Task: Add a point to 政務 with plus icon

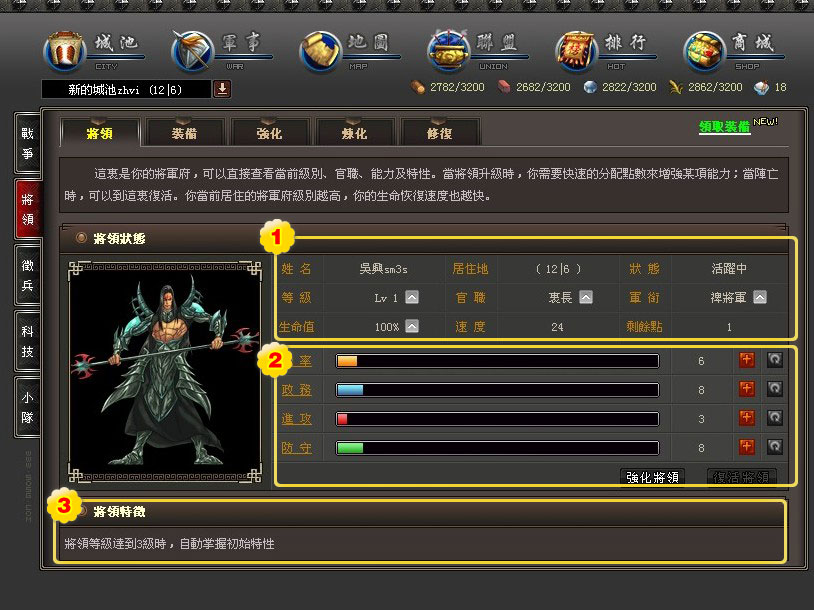Action: tap(747, 389)
